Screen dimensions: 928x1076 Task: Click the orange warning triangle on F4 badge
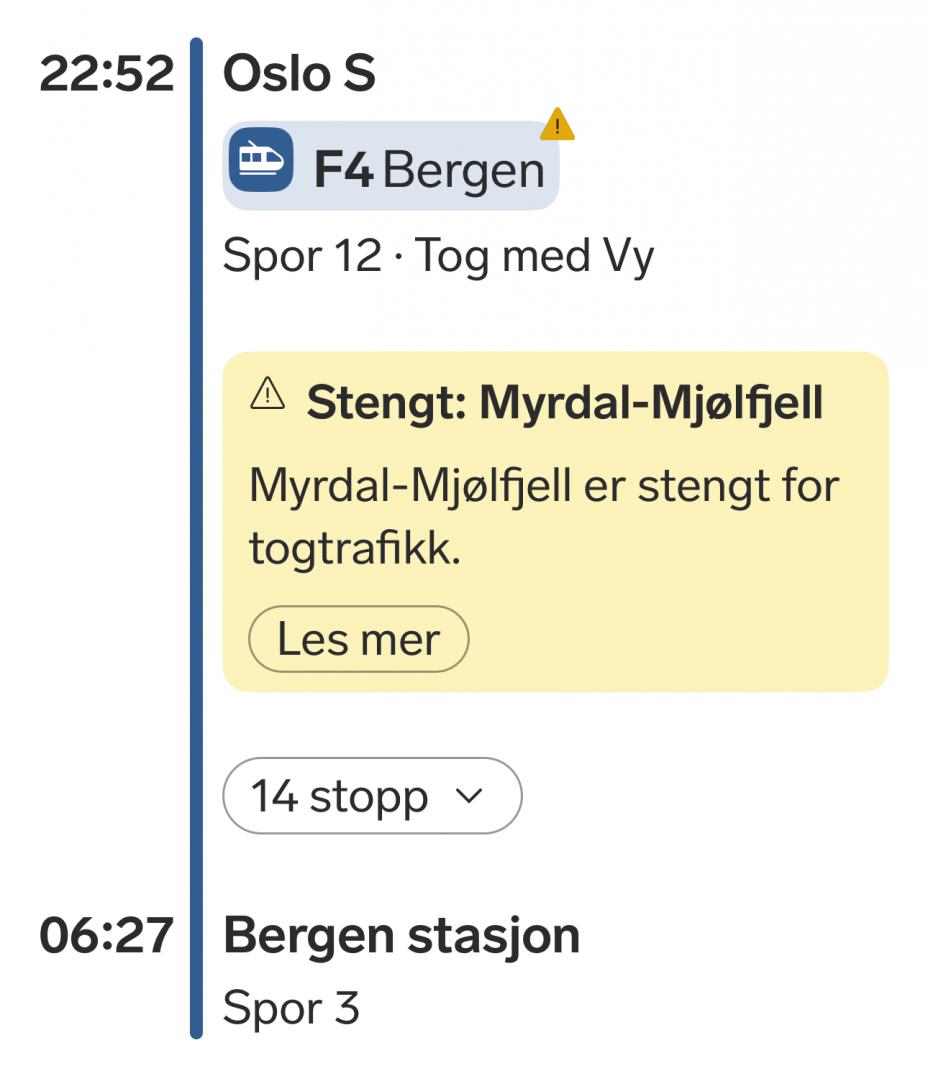[x=557, y=127]
